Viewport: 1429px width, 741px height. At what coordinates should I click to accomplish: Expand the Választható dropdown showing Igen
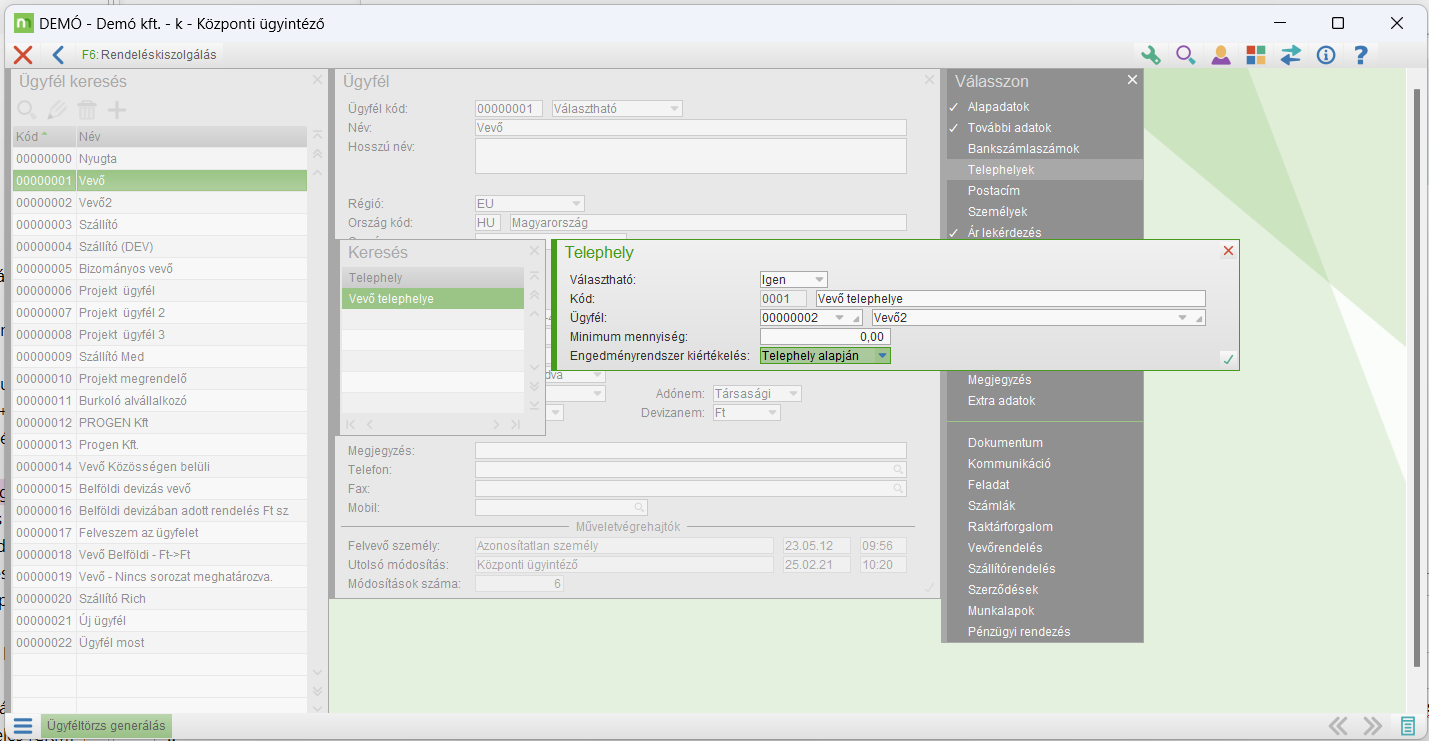(820, 280)
